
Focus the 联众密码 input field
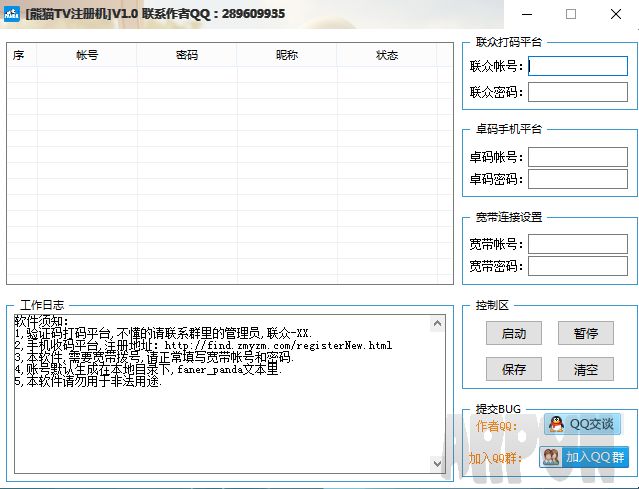click(x=578, y=92)
